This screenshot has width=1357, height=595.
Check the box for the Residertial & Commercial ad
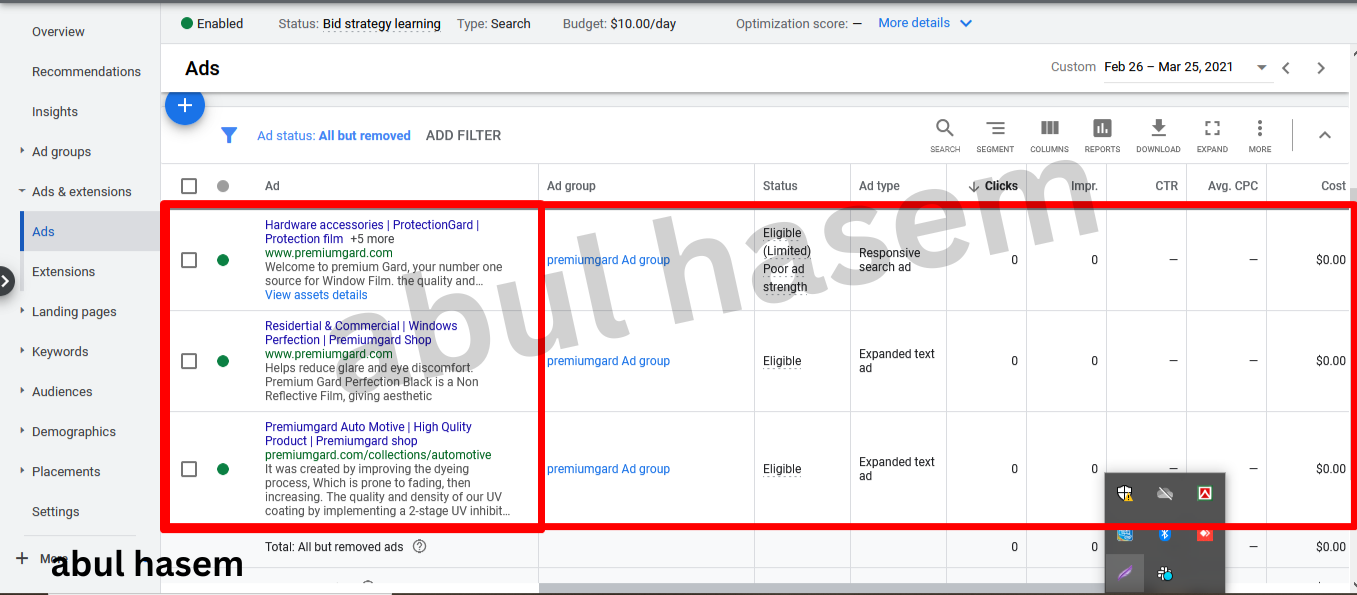189,361
